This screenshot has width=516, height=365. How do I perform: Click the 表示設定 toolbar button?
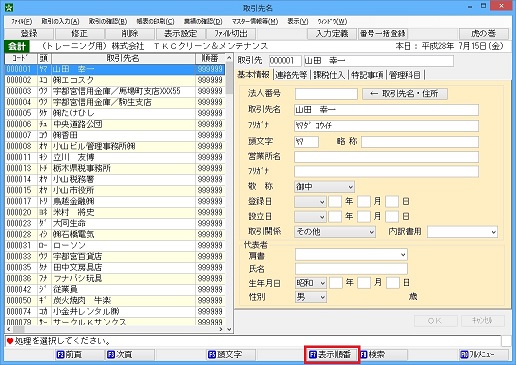(x=181, y=34)
